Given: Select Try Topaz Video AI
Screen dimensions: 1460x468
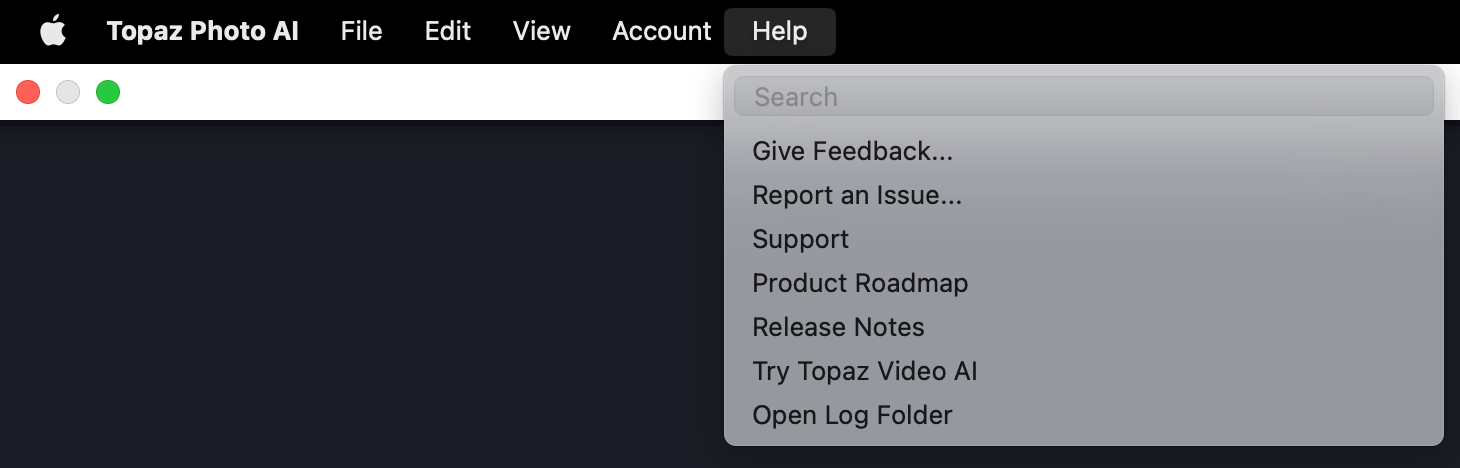Looking at the screenshot, I should 864,371.
